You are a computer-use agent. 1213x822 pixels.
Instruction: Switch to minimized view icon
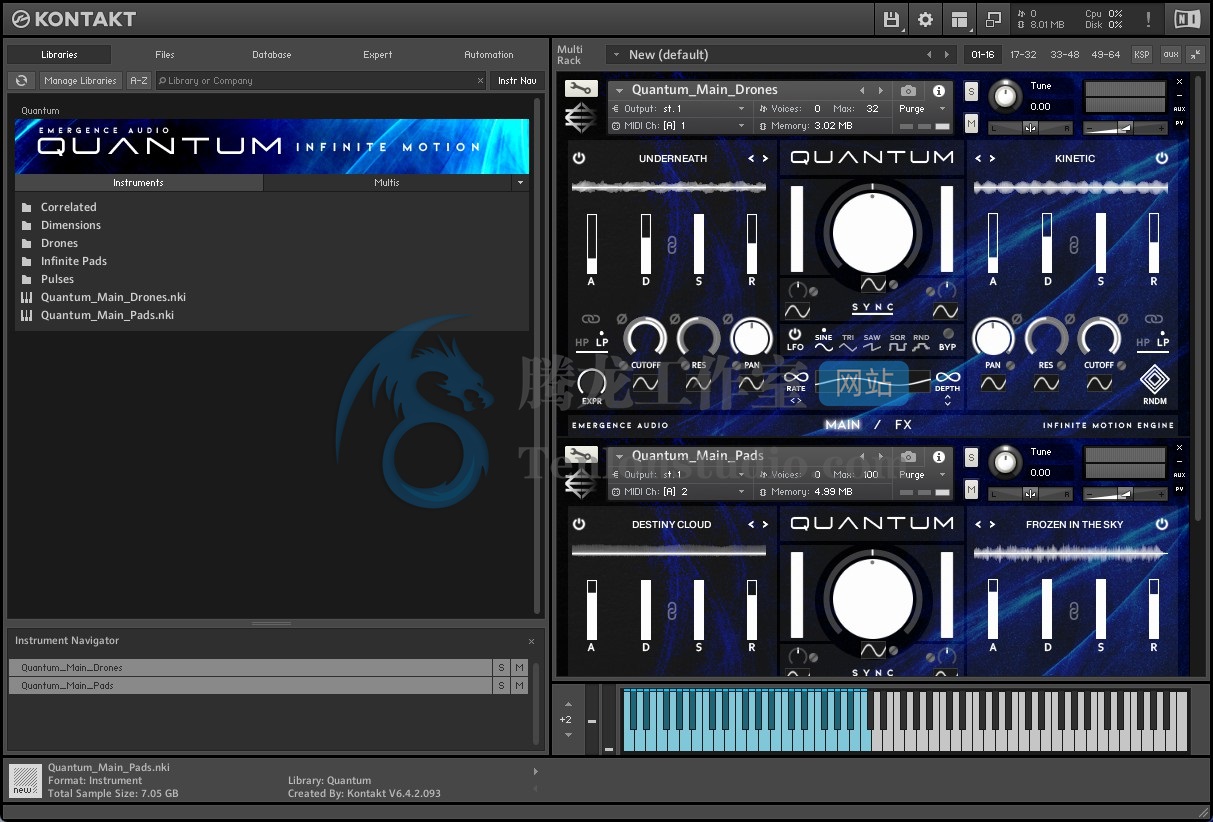993,18
